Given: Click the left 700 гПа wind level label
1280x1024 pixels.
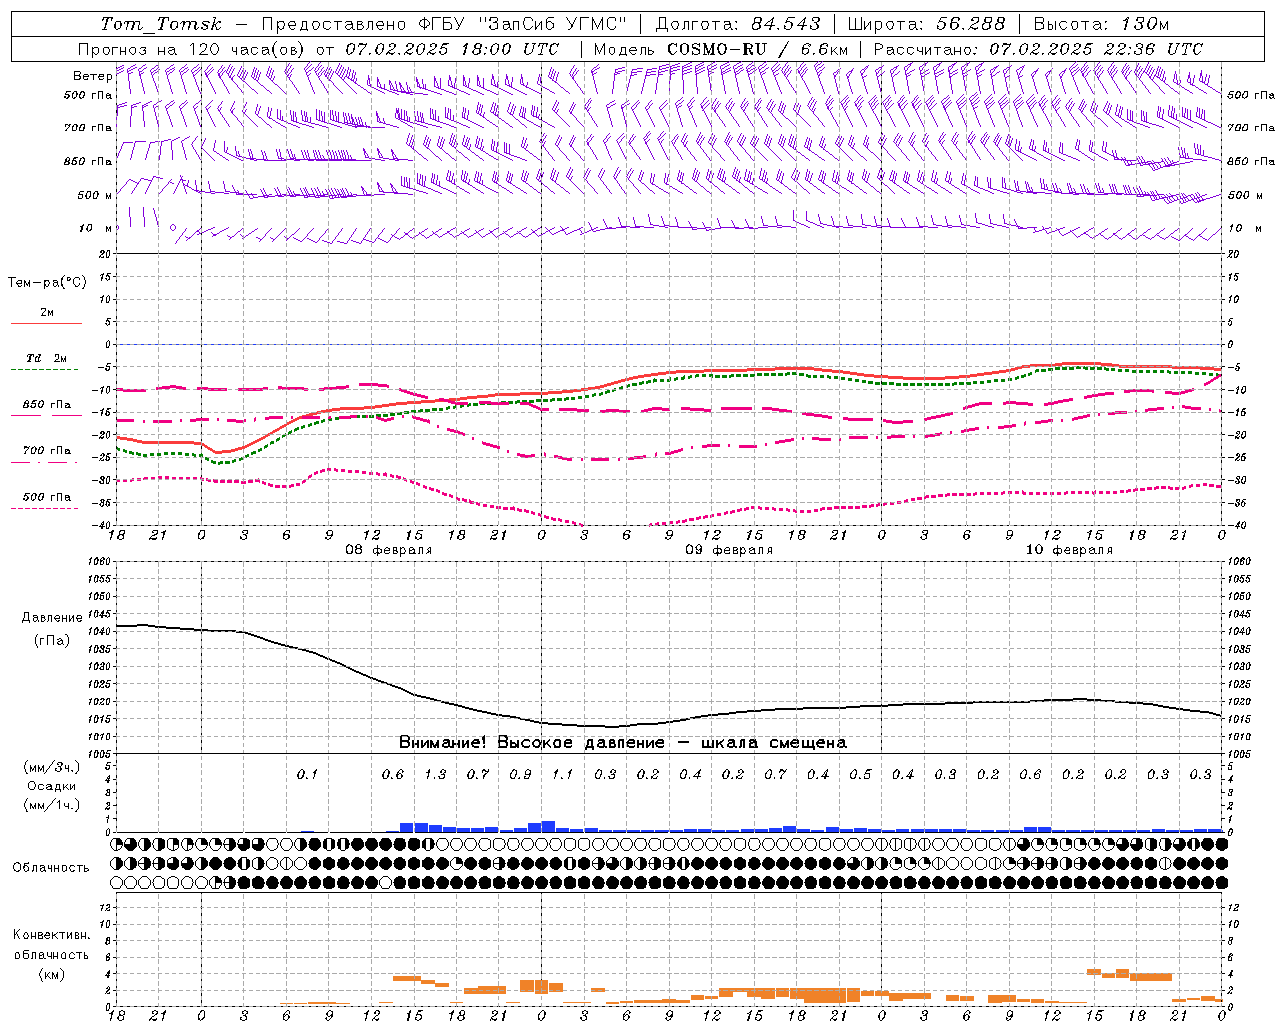Looking at the screenshot, I should point(88,128).
